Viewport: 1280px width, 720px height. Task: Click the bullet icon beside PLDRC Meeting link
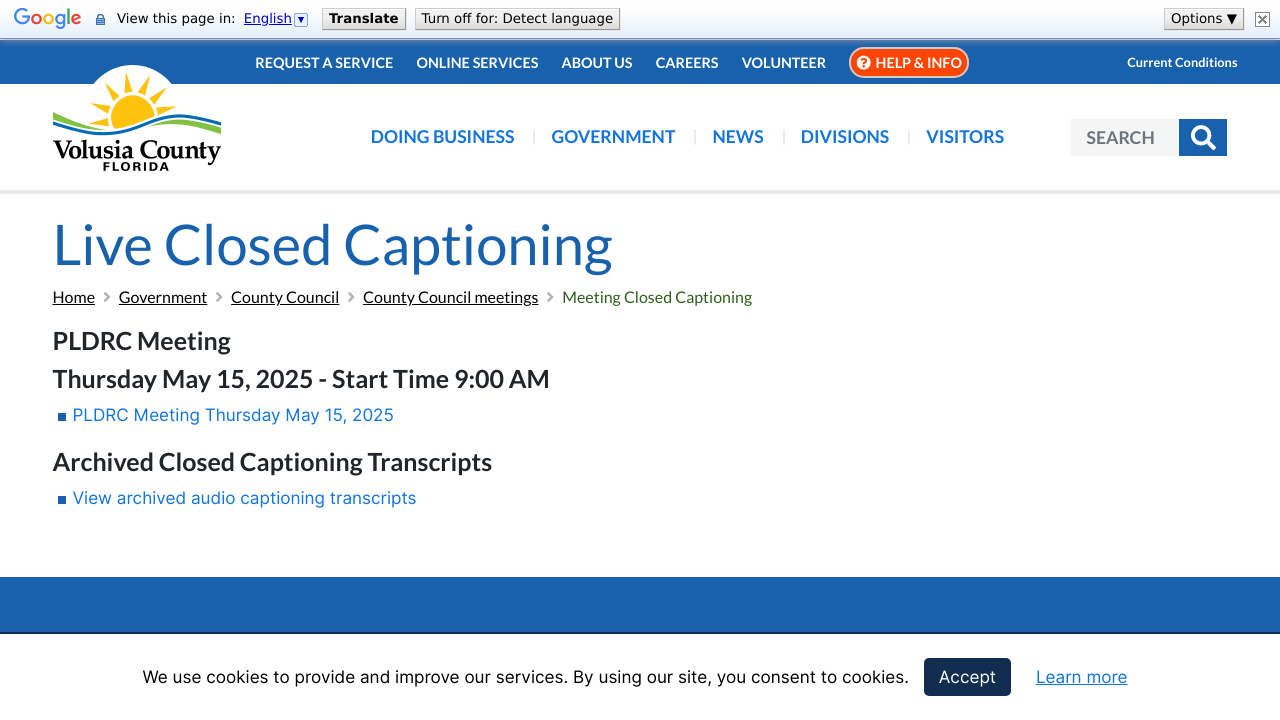61,415
